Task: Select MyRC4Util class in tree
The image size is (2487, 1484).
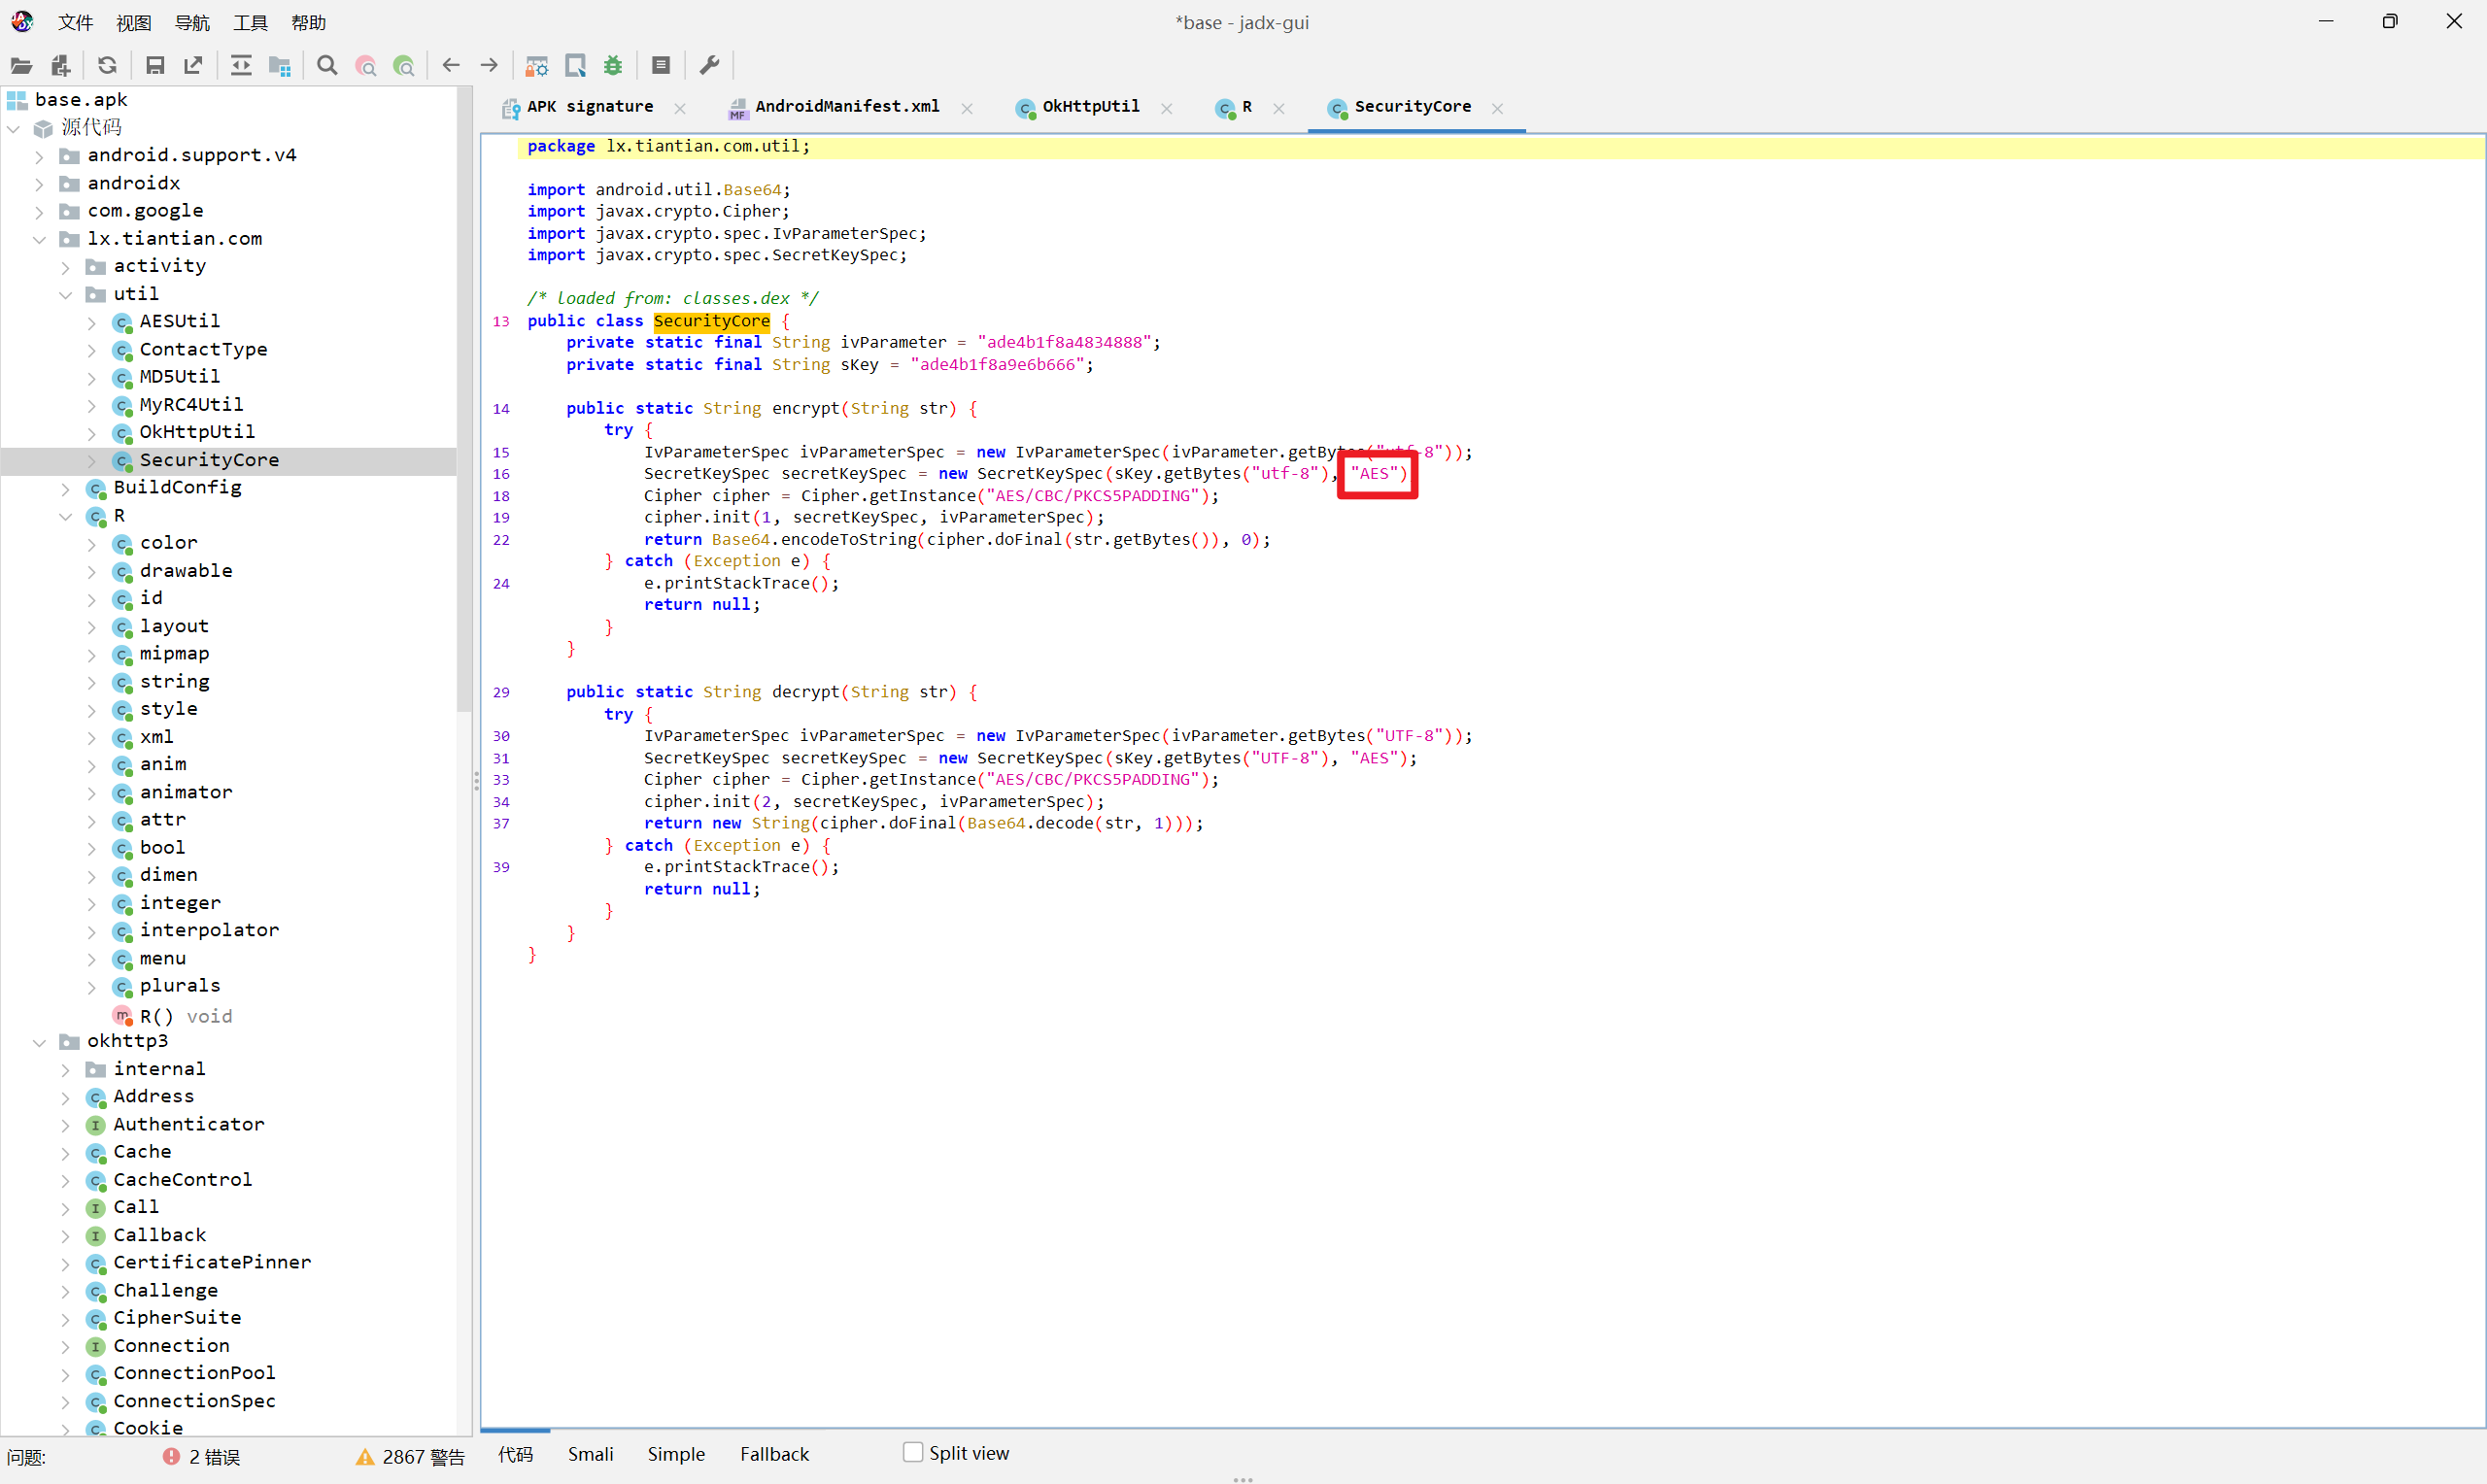Action: [x=191, y=405]
